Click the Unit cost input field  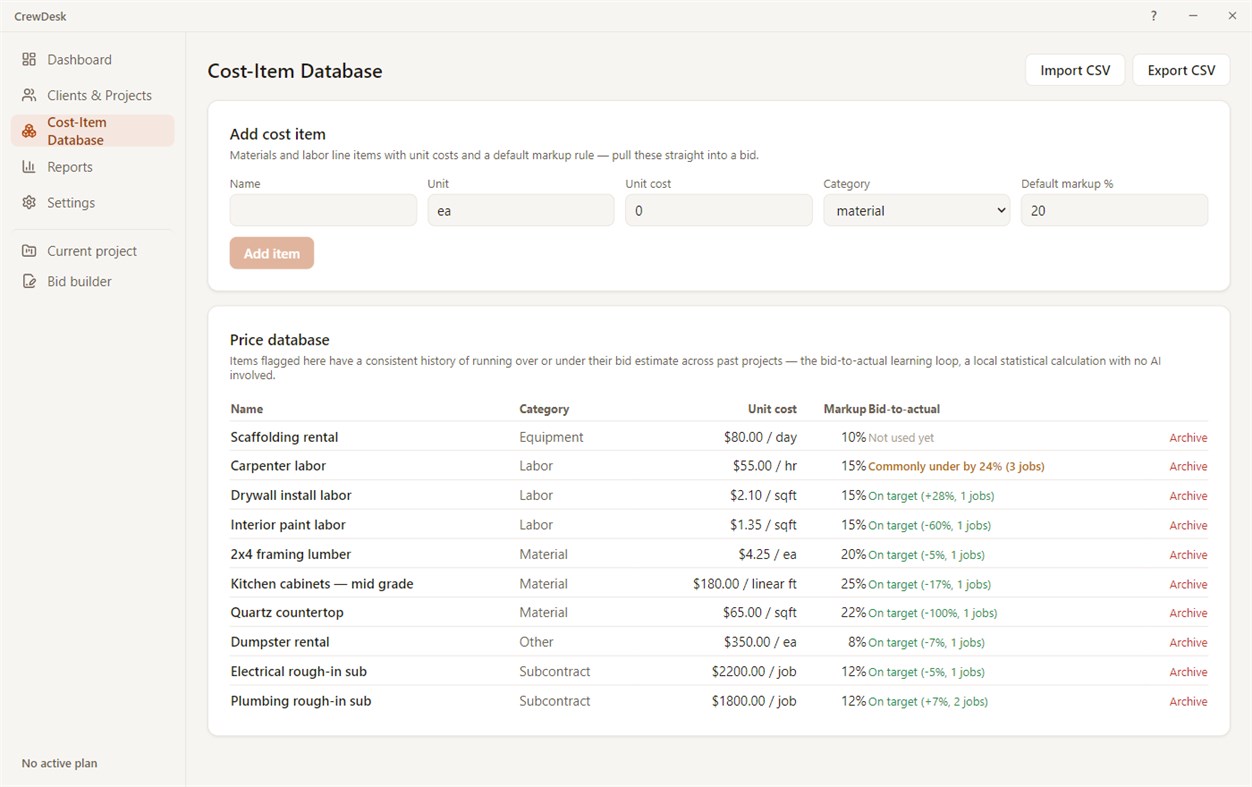point(719,211)
